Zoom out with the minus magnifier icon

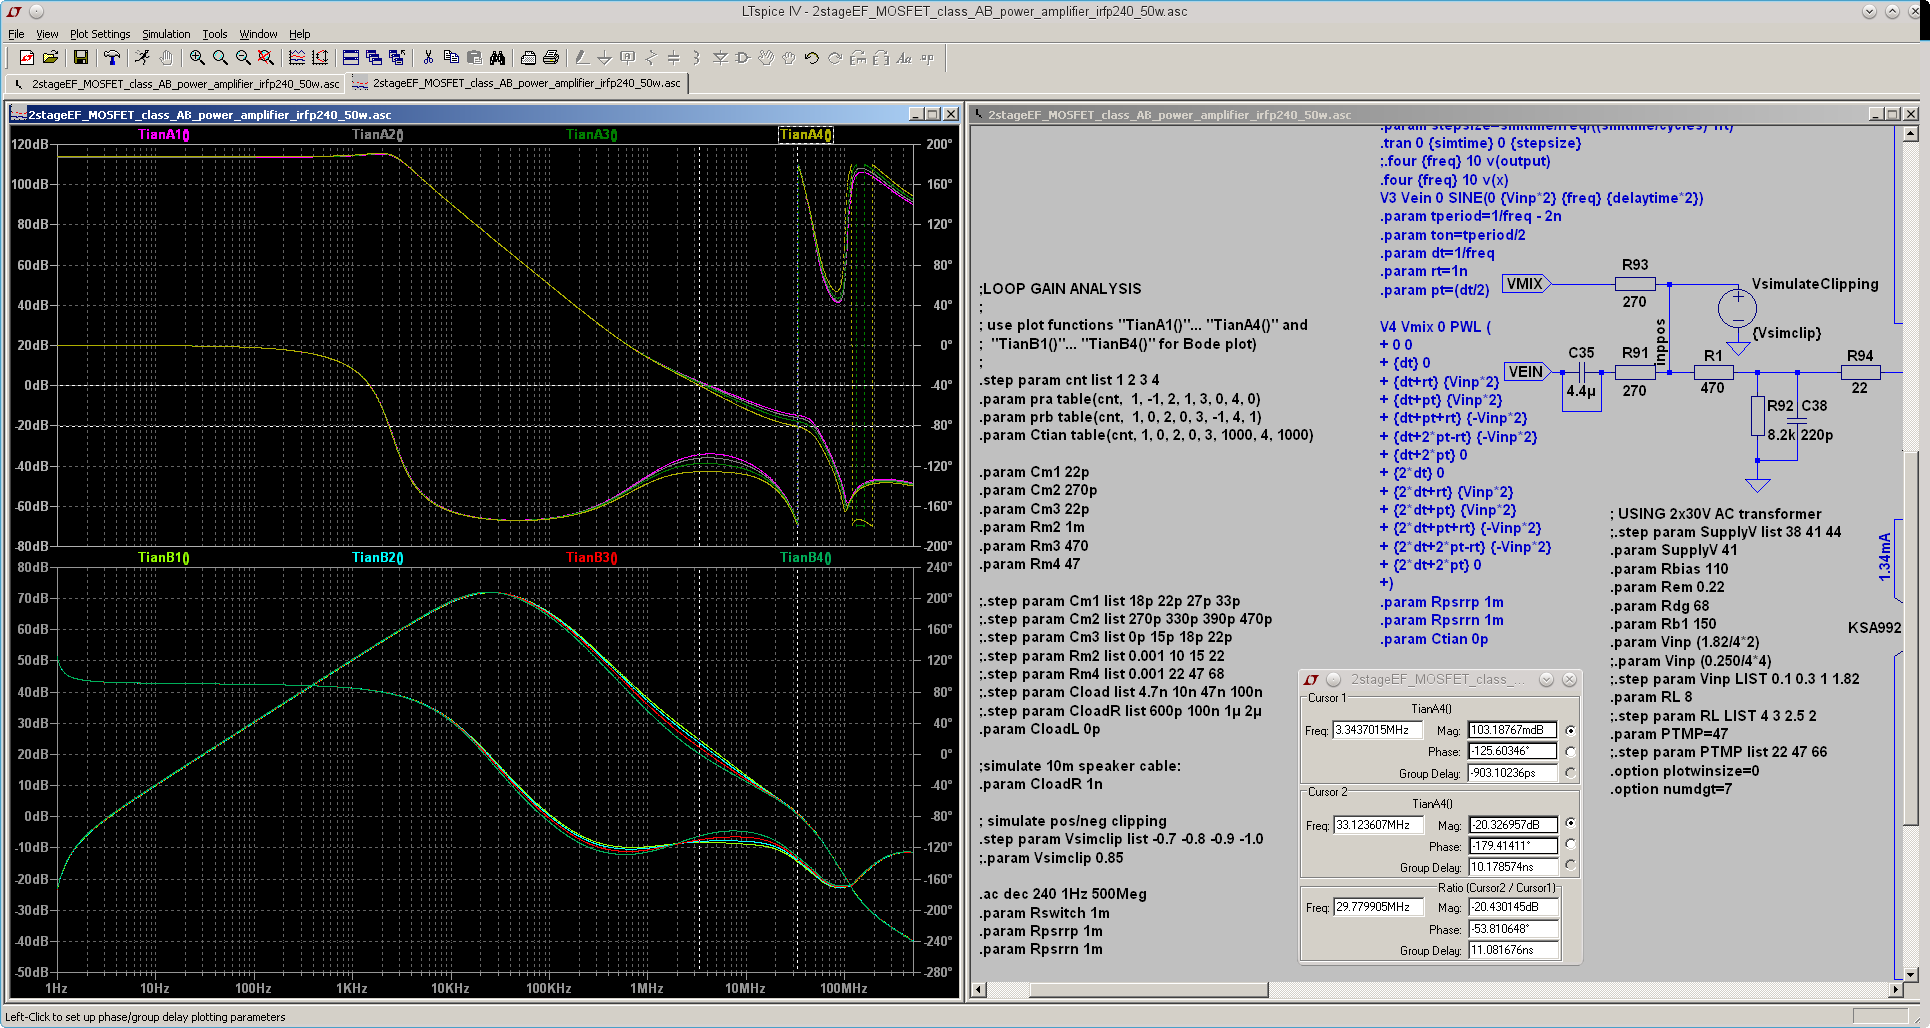[x=243, y=58]
